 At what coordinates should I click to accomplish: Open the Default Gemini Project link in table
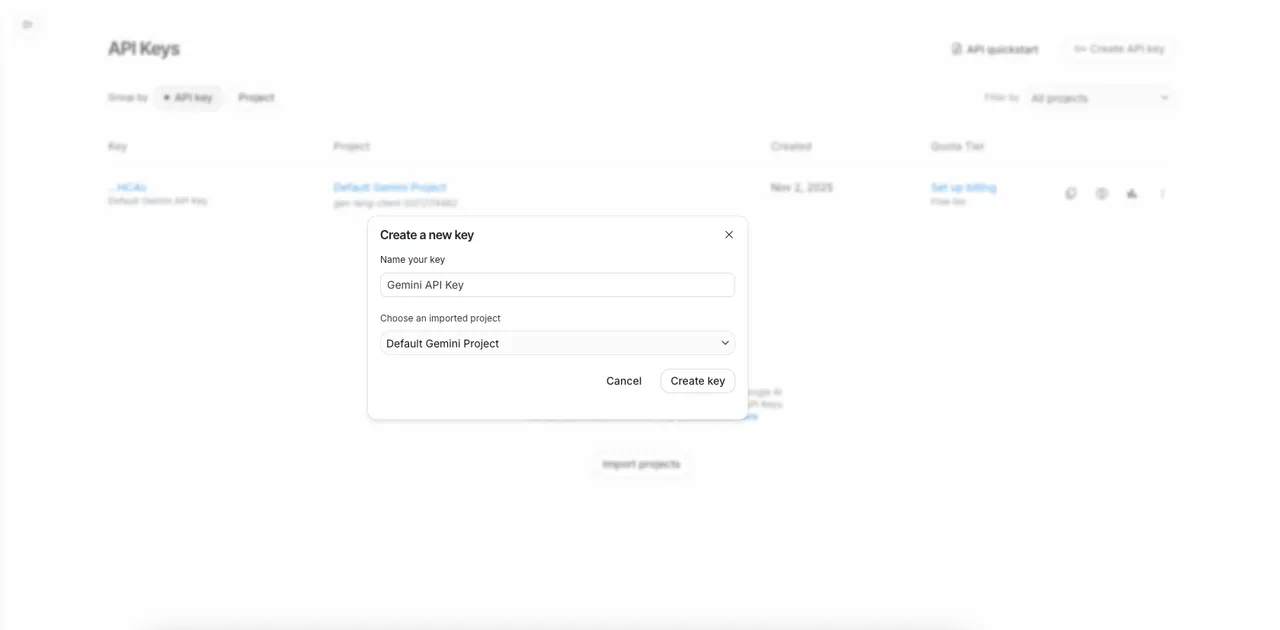pos(390,187)
